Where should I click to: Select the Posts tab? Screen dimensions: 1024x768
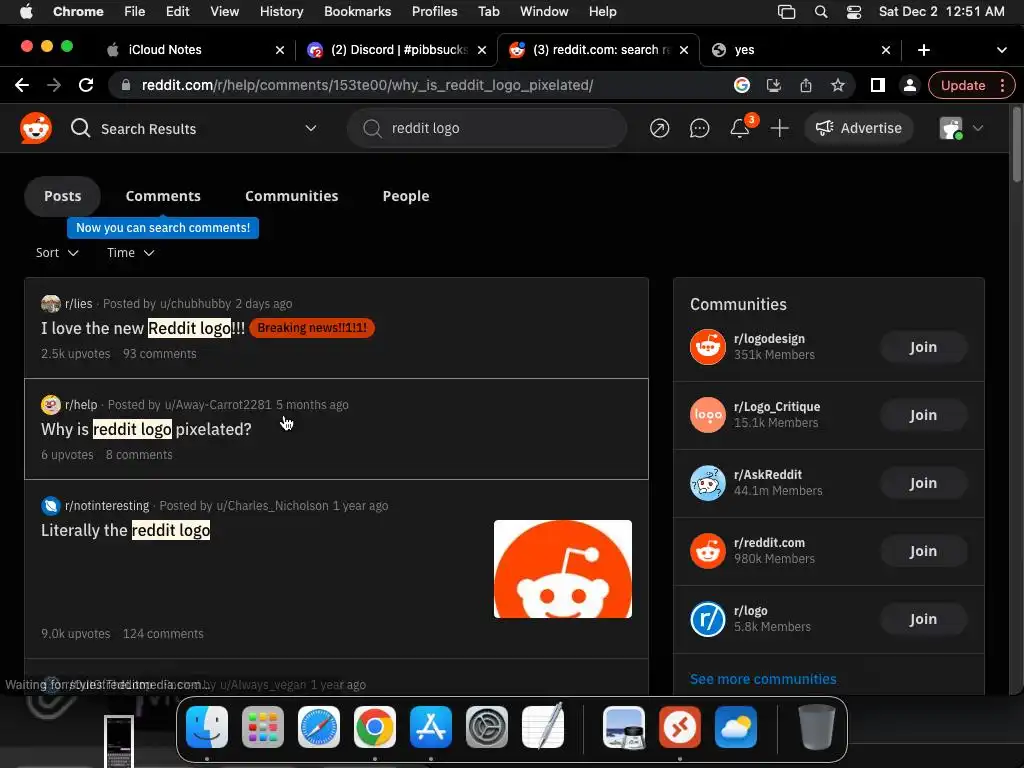click(x=63, y=196)
